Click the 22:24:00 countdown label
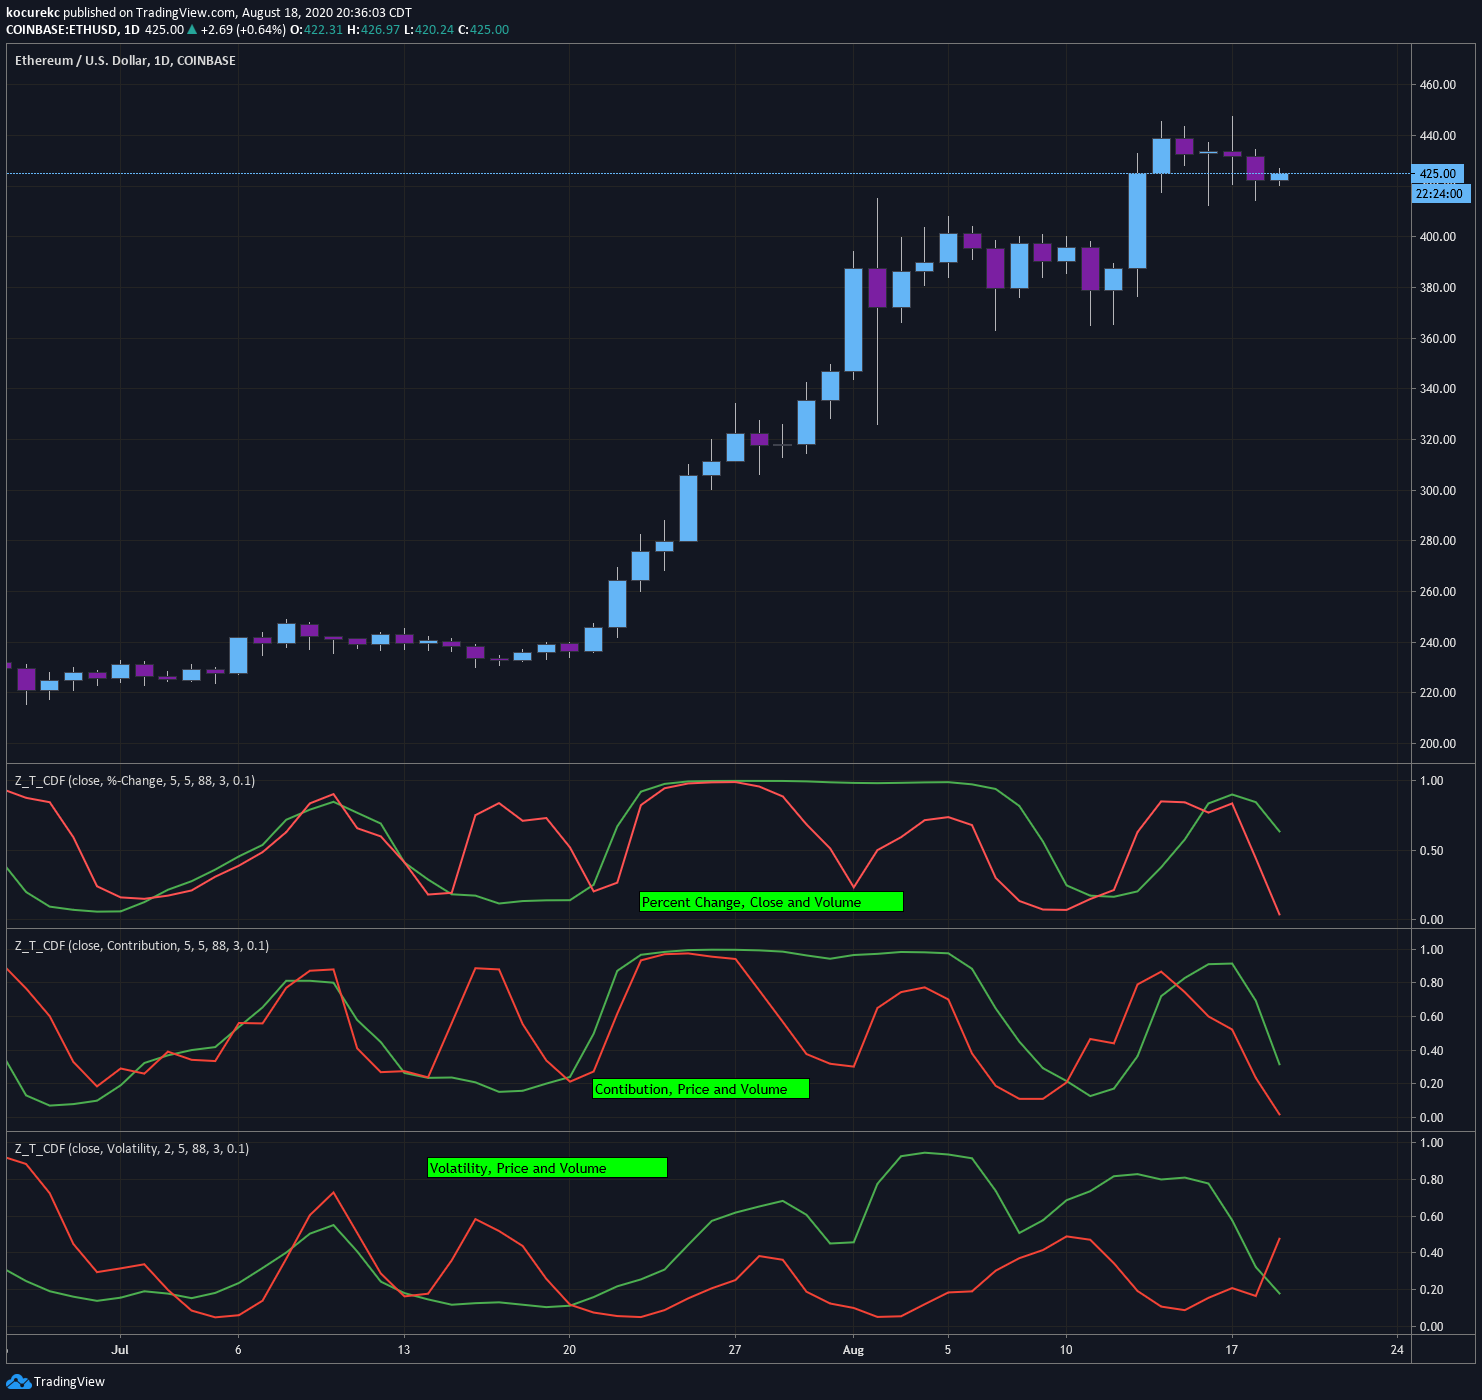 pos(1440,194)
